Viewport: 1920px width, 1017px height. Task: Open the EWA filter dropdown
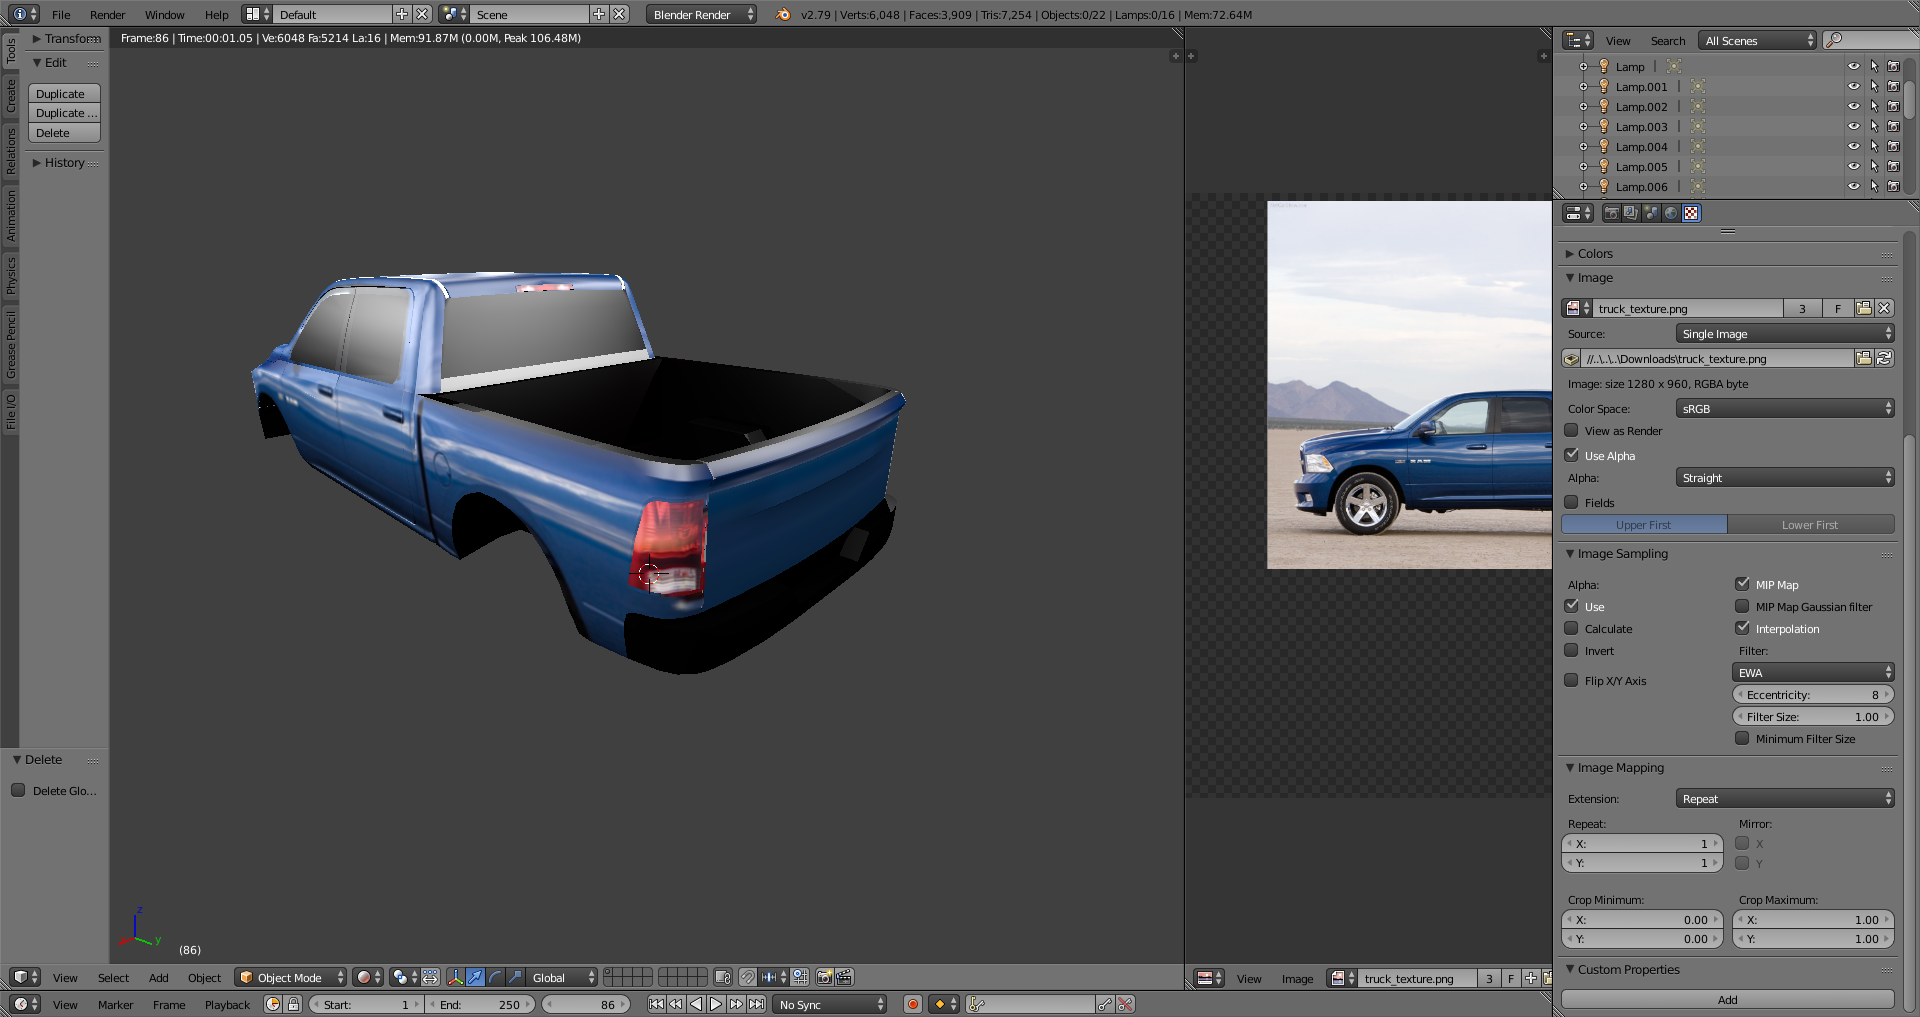1812,673
